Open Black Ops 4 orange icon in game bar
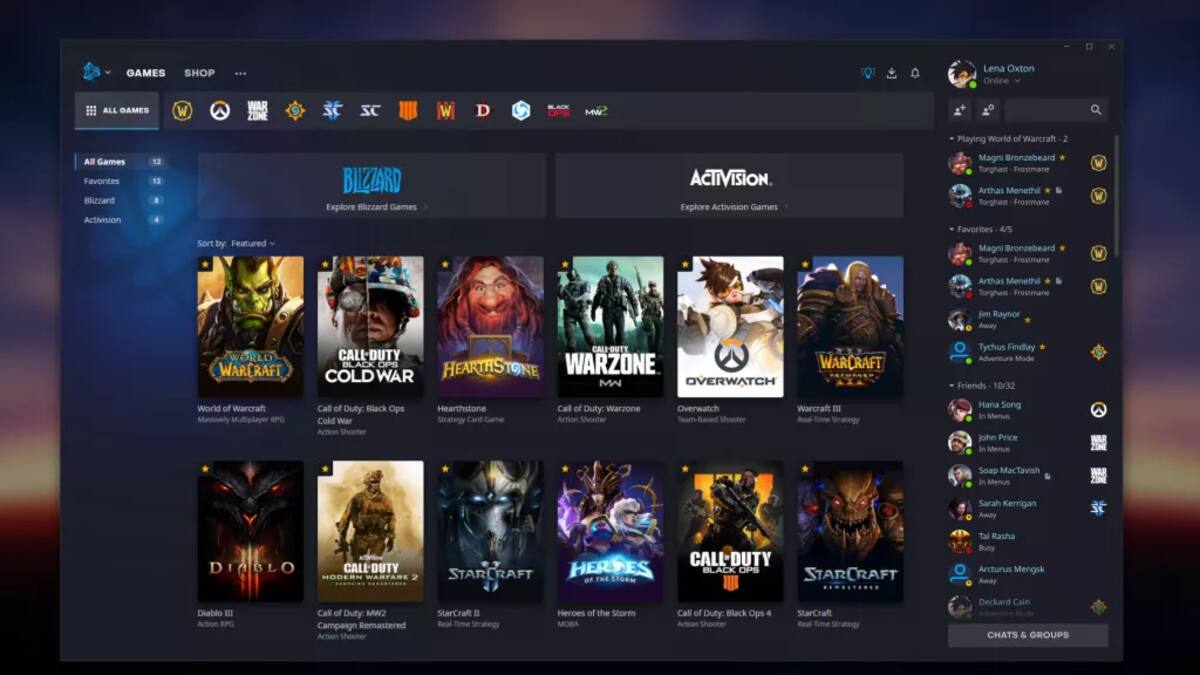 408,111
